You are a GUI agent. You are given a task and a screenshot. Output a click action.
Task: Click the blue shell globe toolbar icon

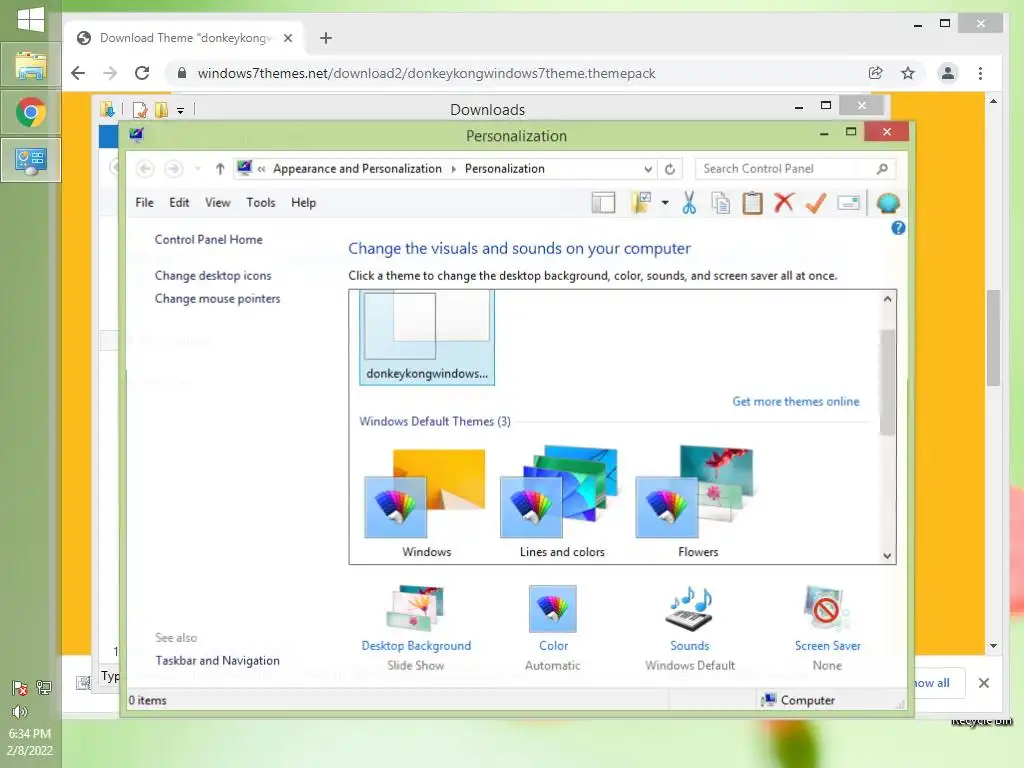888,203
